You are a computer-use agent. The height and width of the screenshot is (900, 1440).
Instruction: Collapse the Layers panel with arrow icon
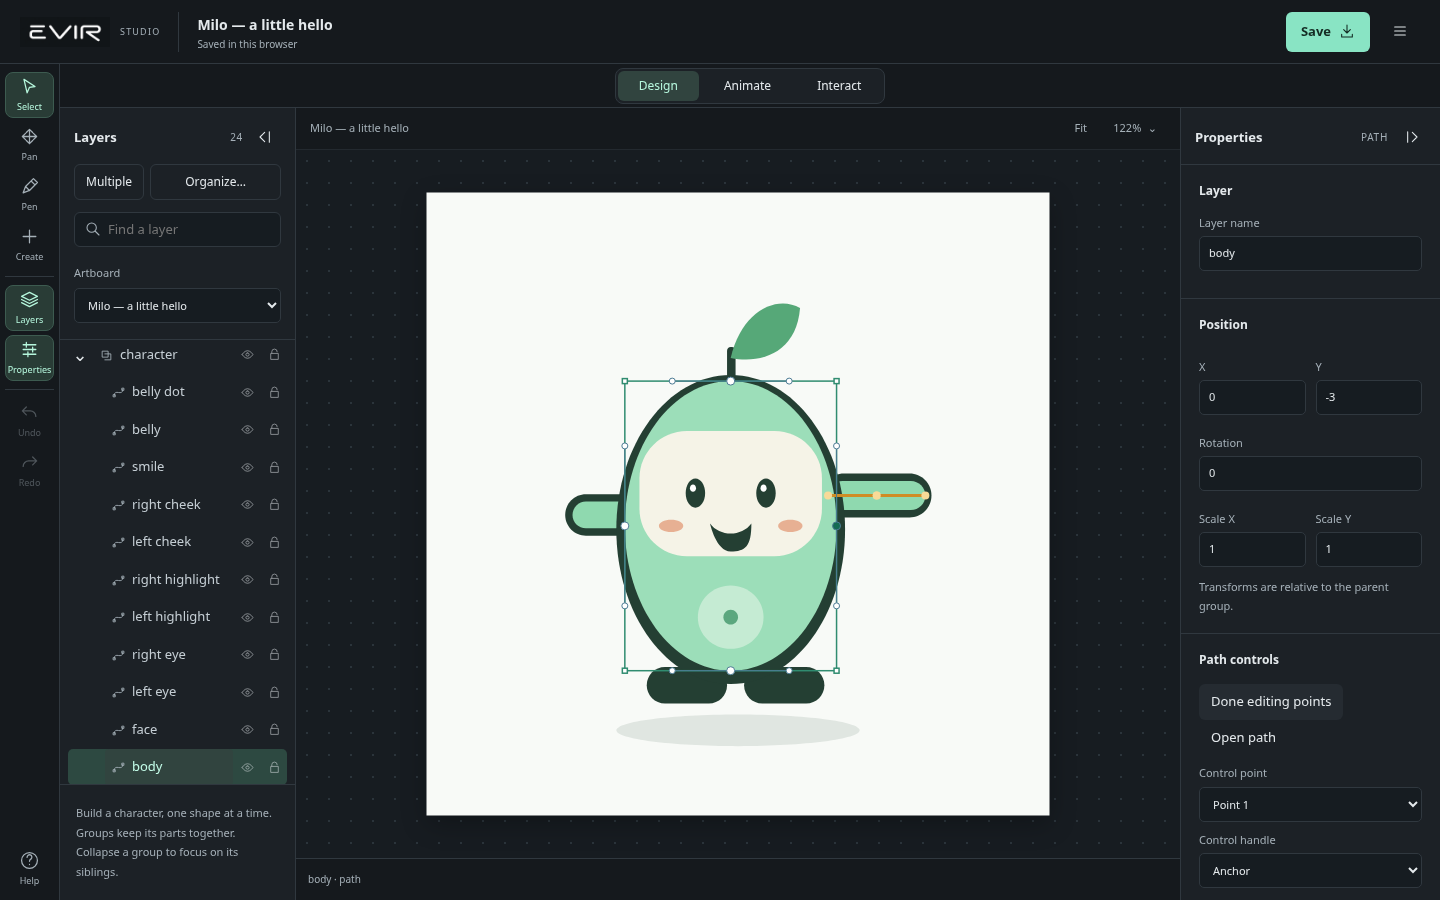coord(265,137)
